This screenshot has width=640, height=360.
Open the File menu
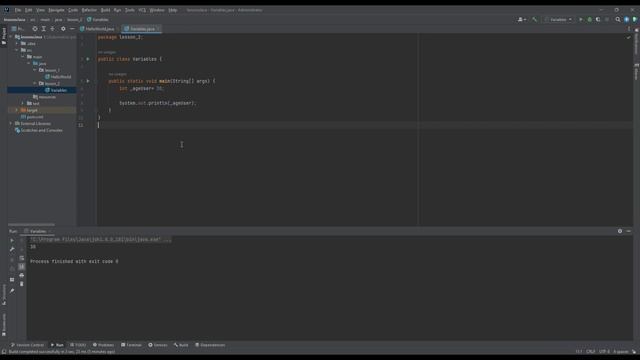[x=18, y=10]
